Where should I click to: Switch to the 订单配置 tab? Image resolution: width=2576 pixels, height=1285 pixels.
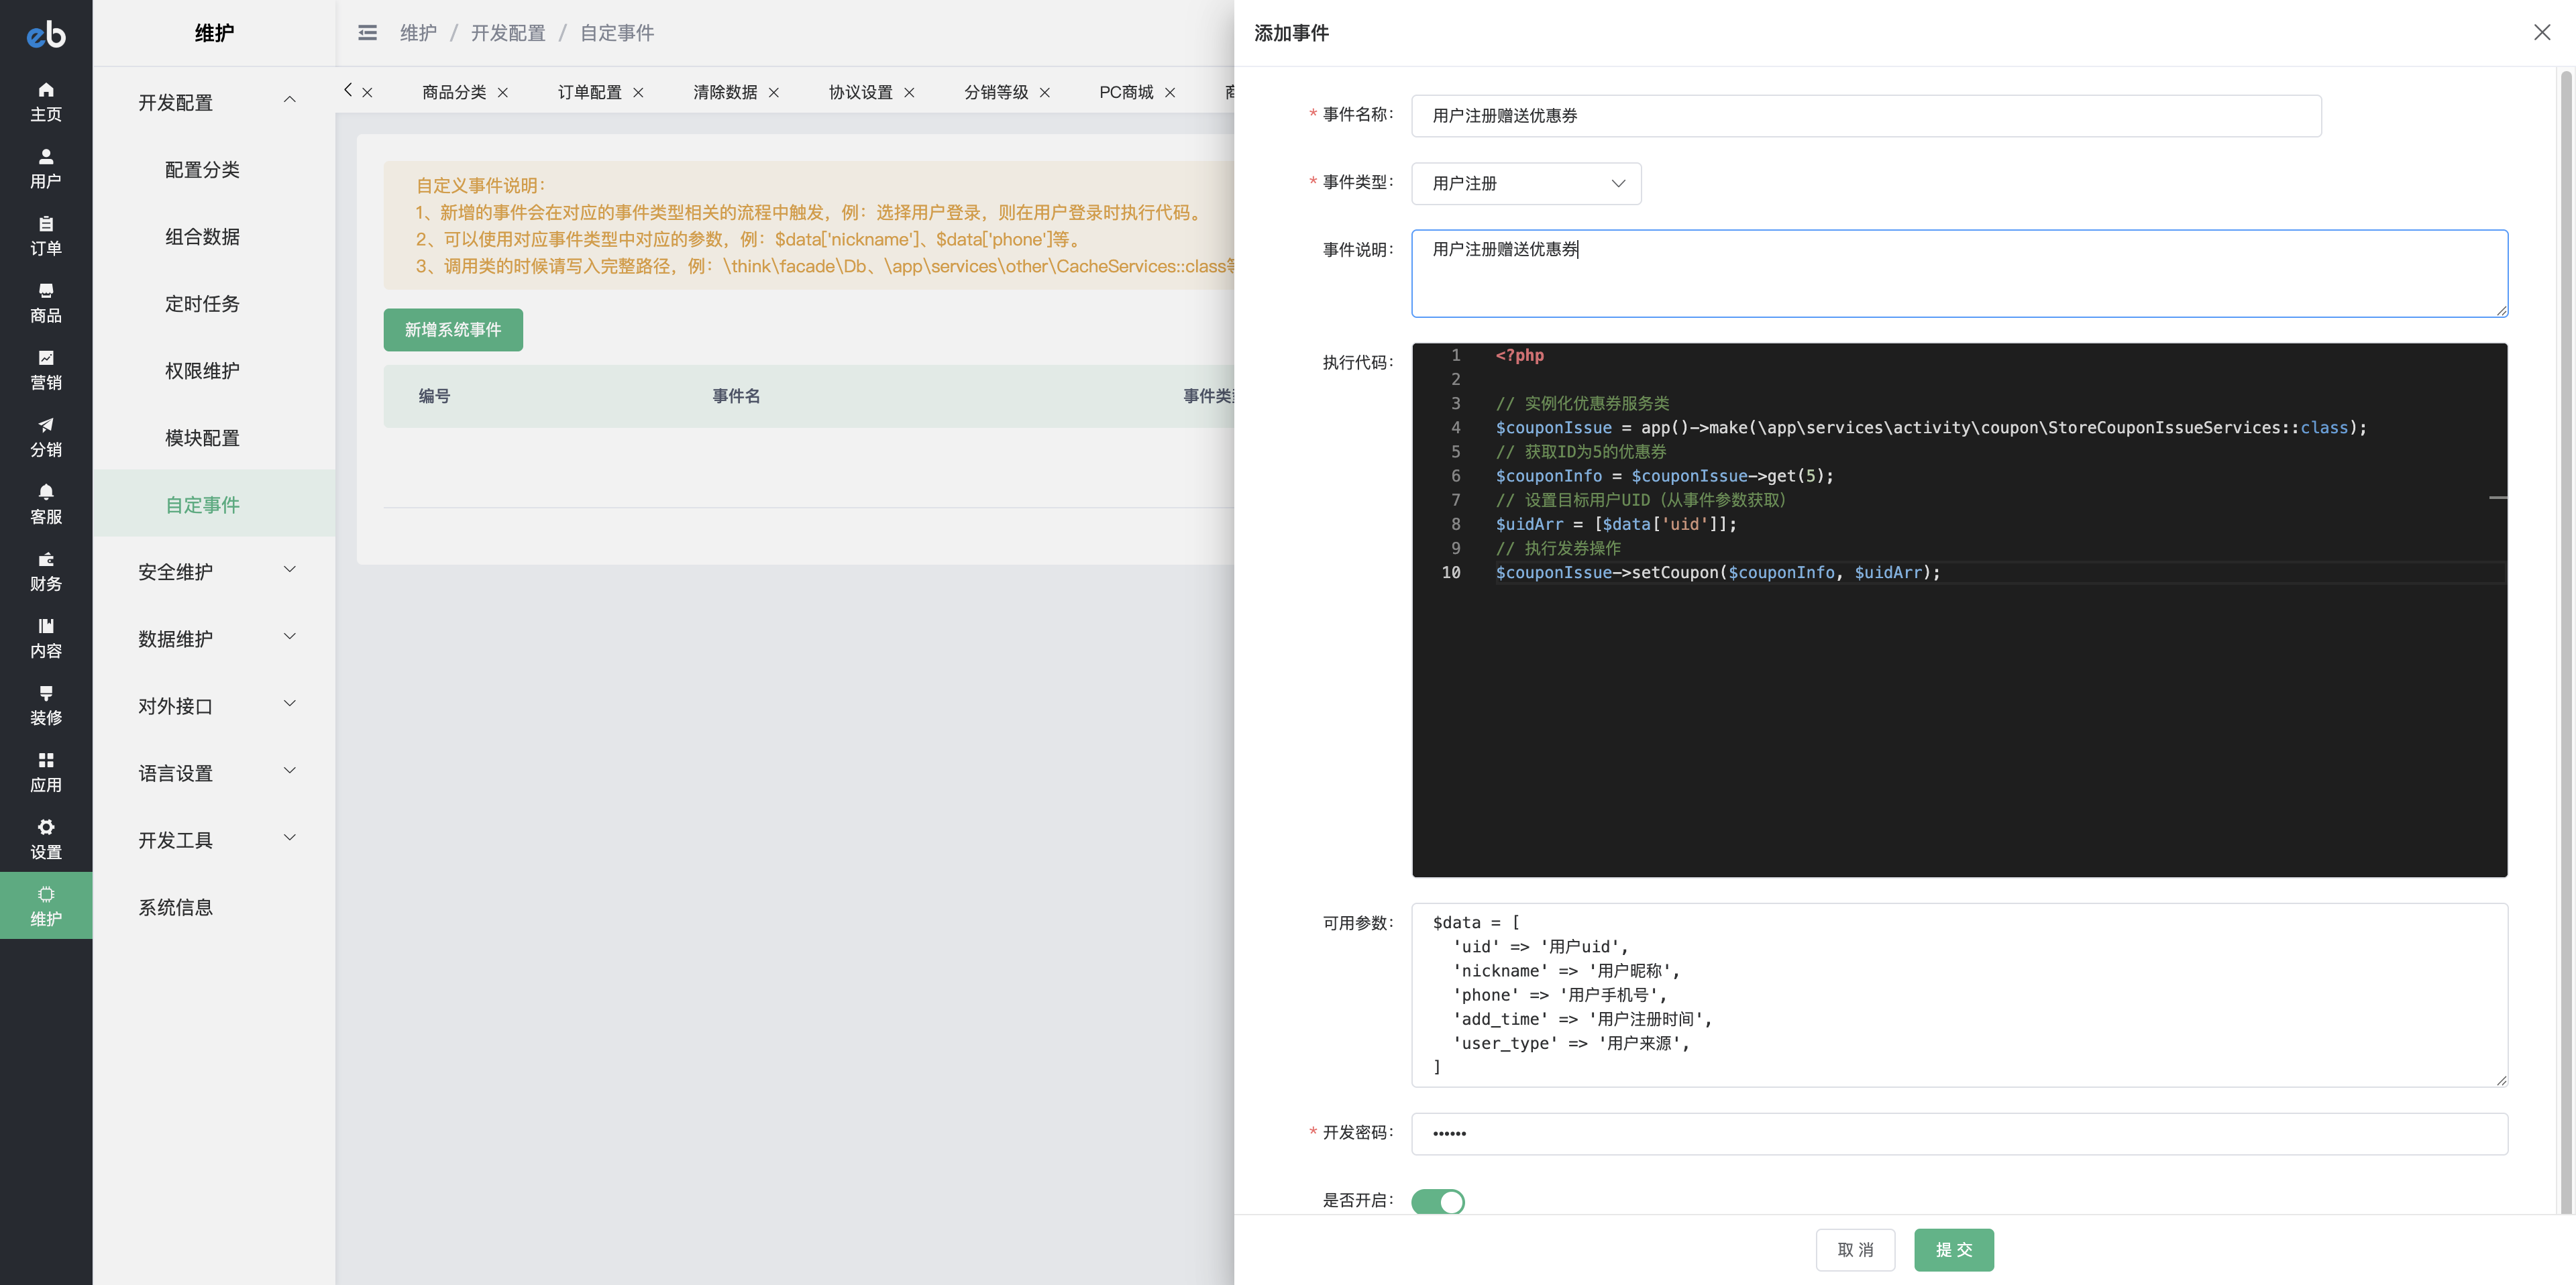point(589,92)
